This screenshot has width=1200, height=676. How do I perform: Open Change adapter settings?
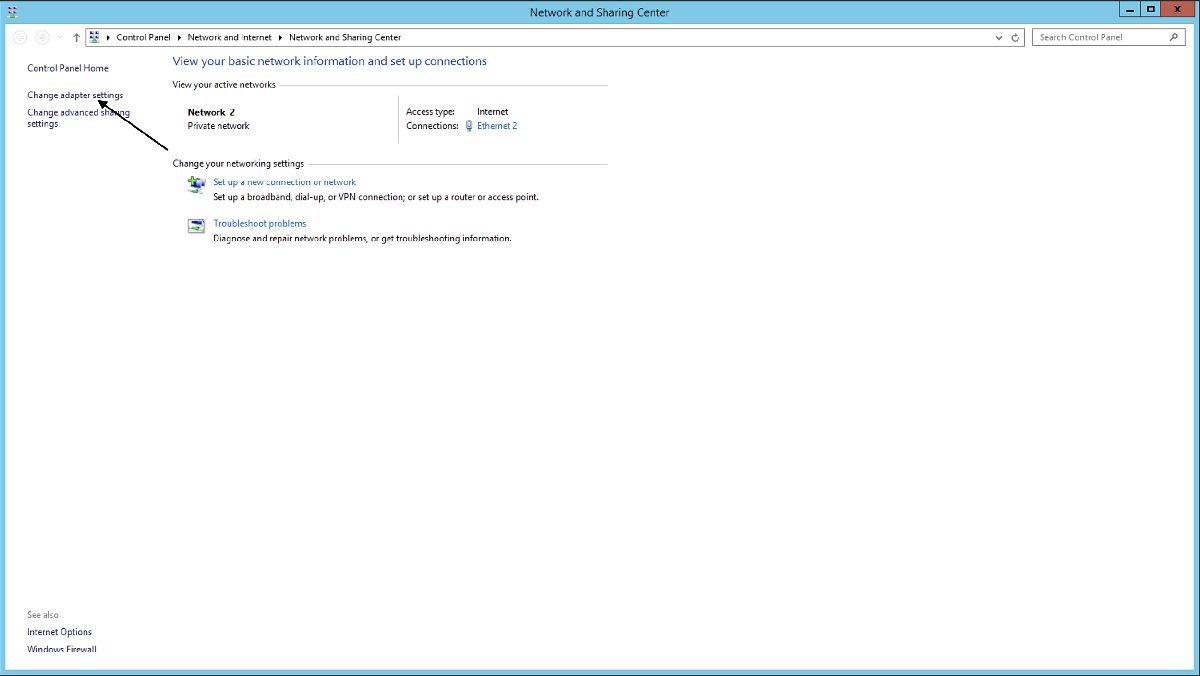pos(75,95)
